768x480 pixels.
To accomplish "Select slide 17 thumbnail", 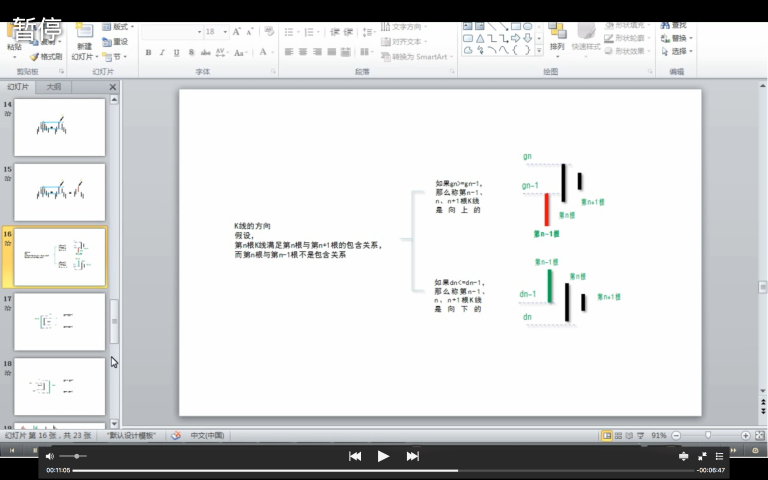I will (59, 321).
